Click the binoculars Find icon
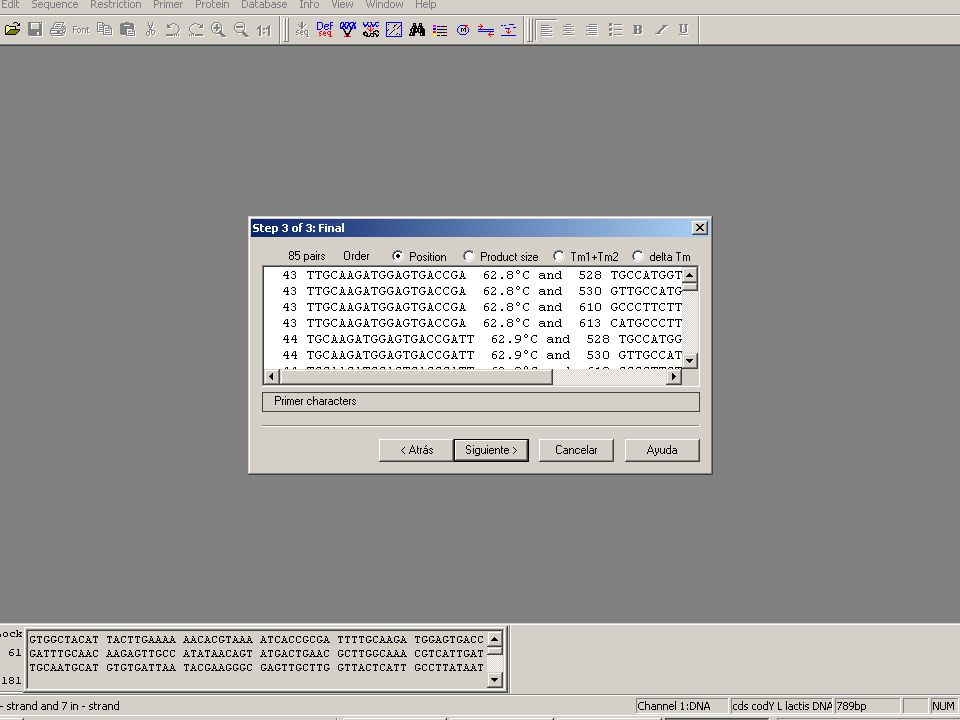Viewport: 960px width, 720px height. click(417, 29)
